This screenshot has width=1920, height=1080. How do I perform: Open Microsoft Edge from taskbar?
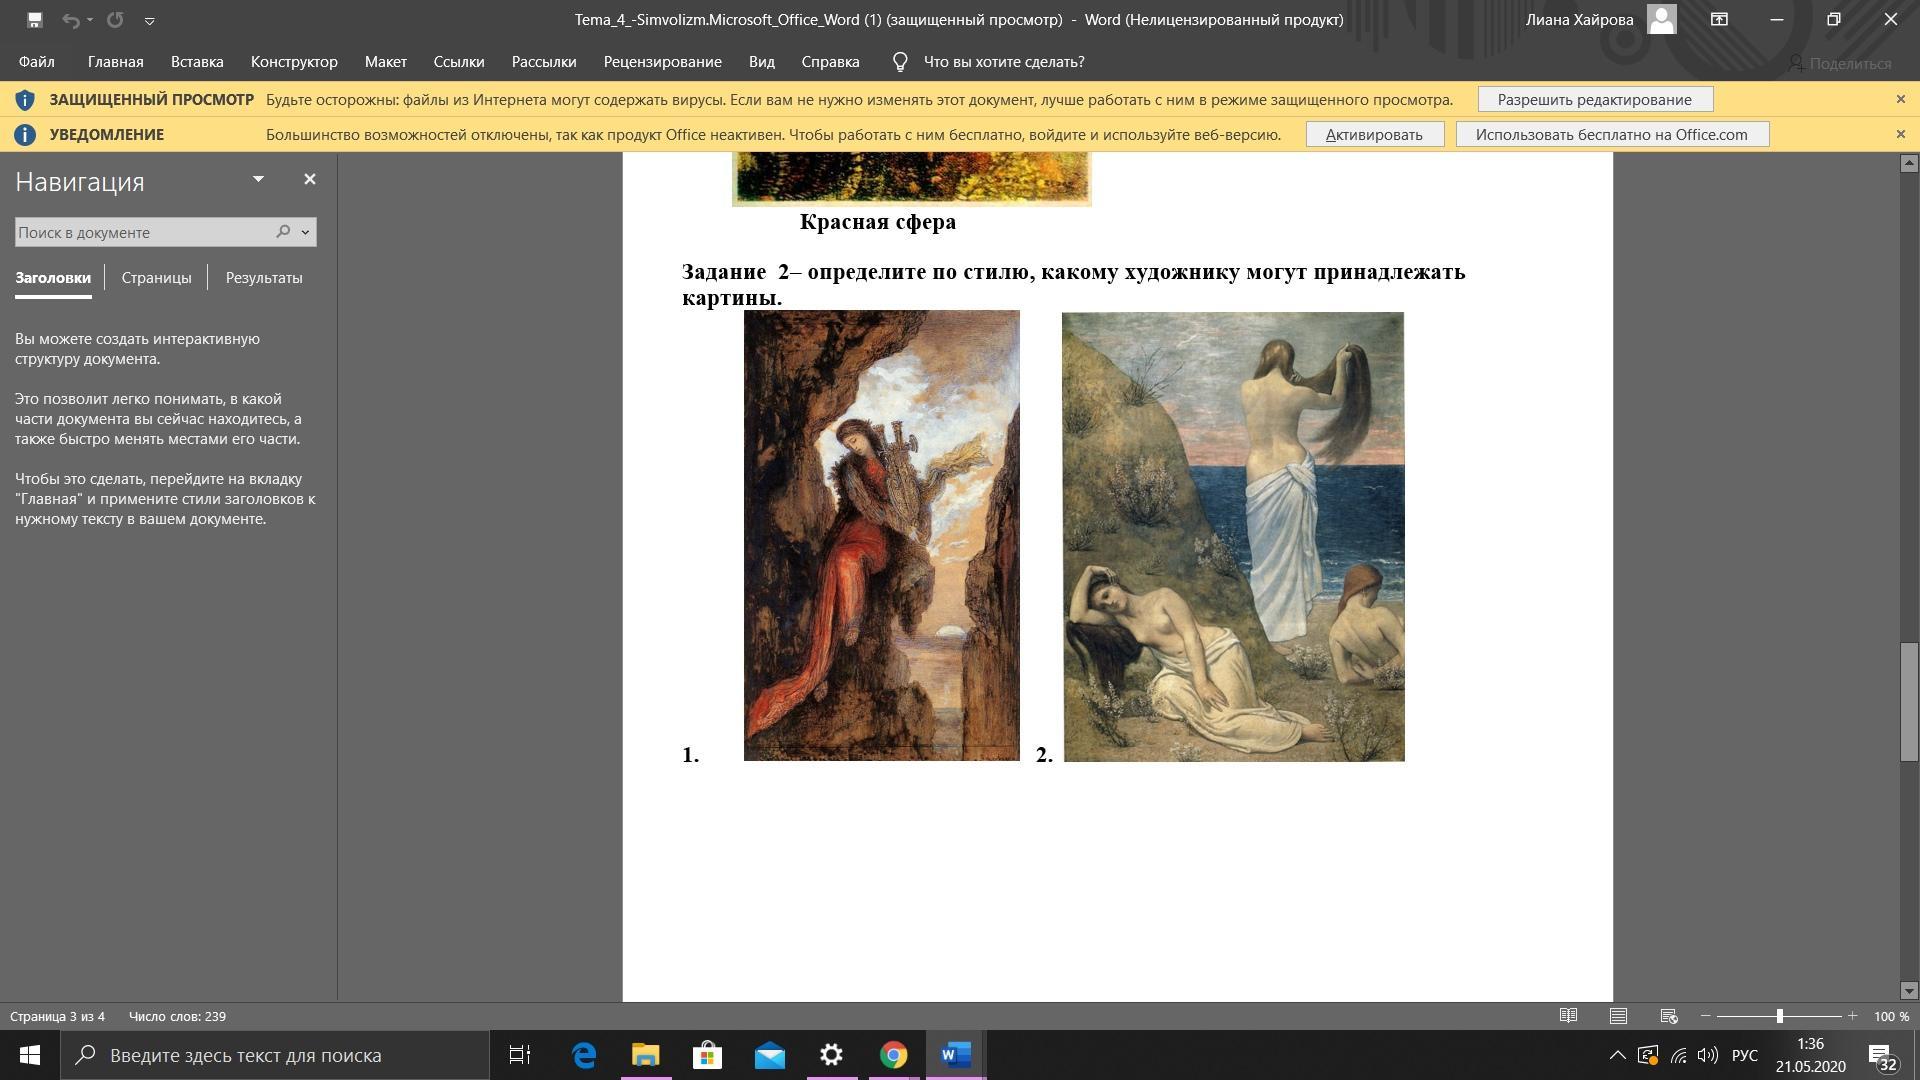[583, 1055]
